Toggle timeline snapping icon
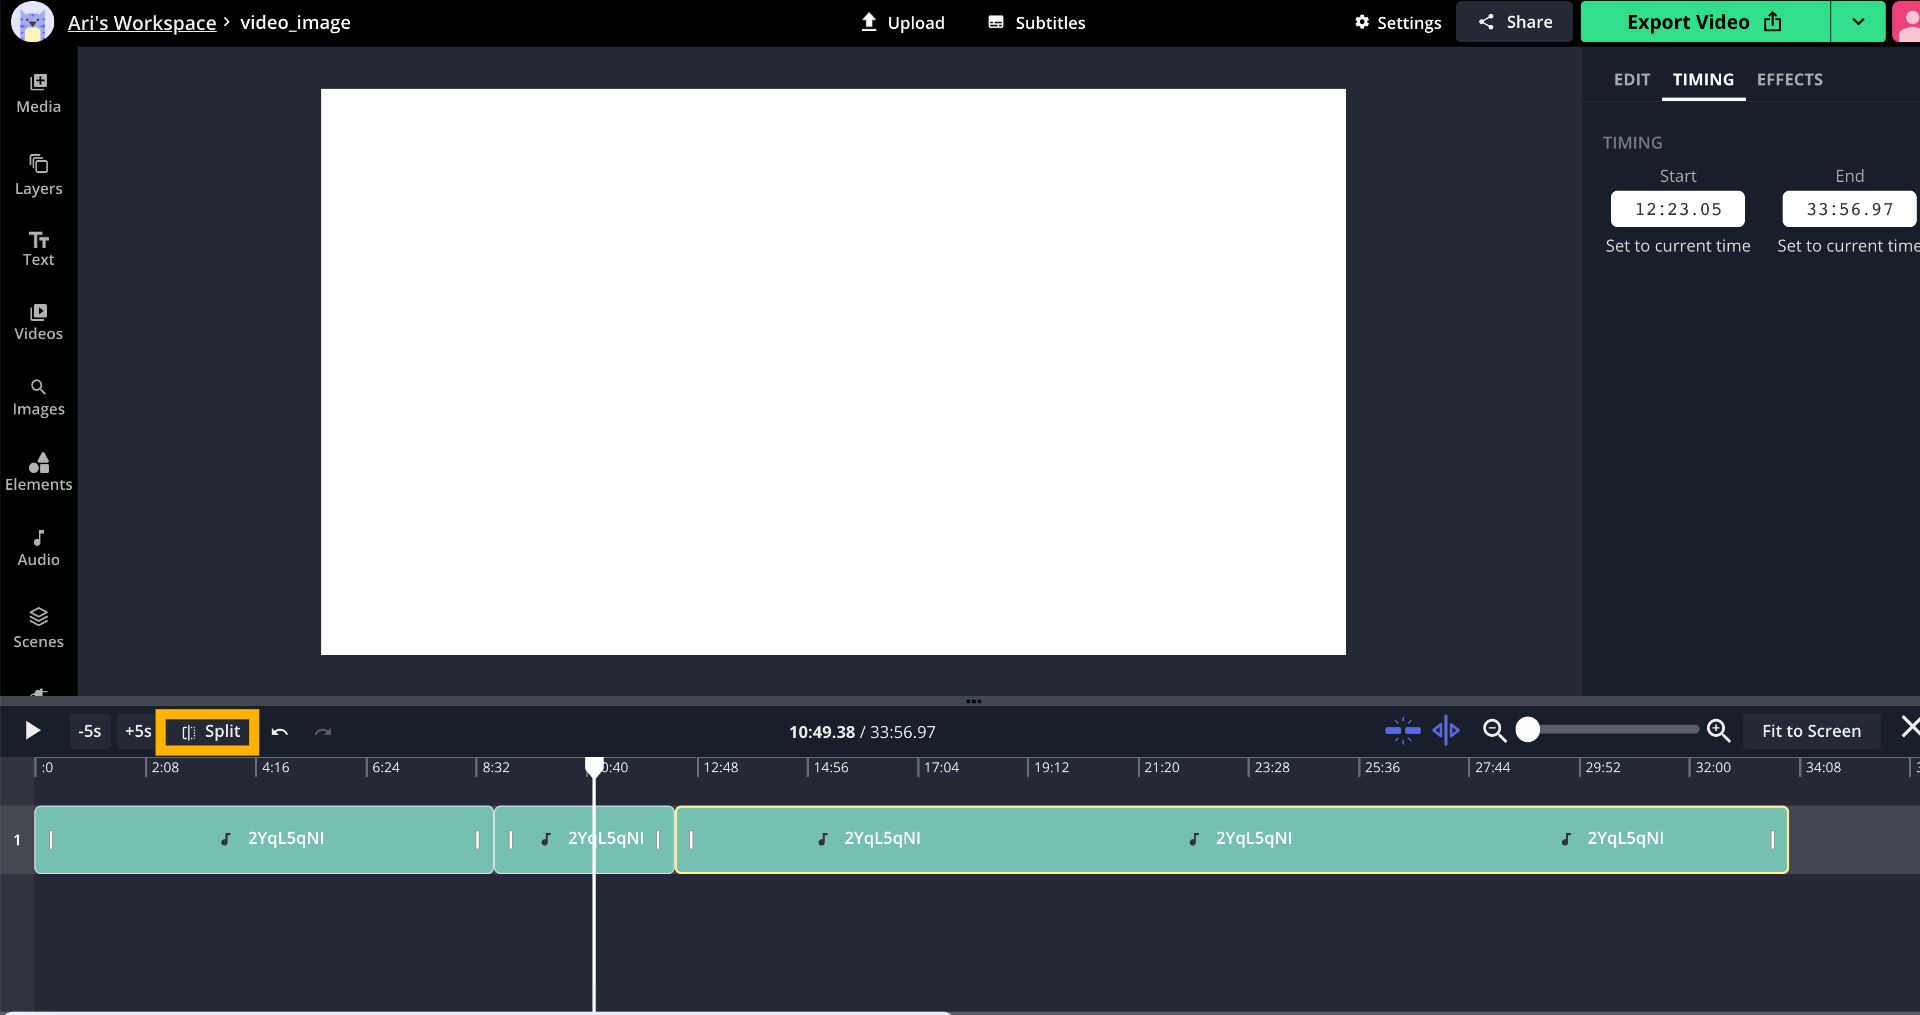 click(x=1402, y=731)
